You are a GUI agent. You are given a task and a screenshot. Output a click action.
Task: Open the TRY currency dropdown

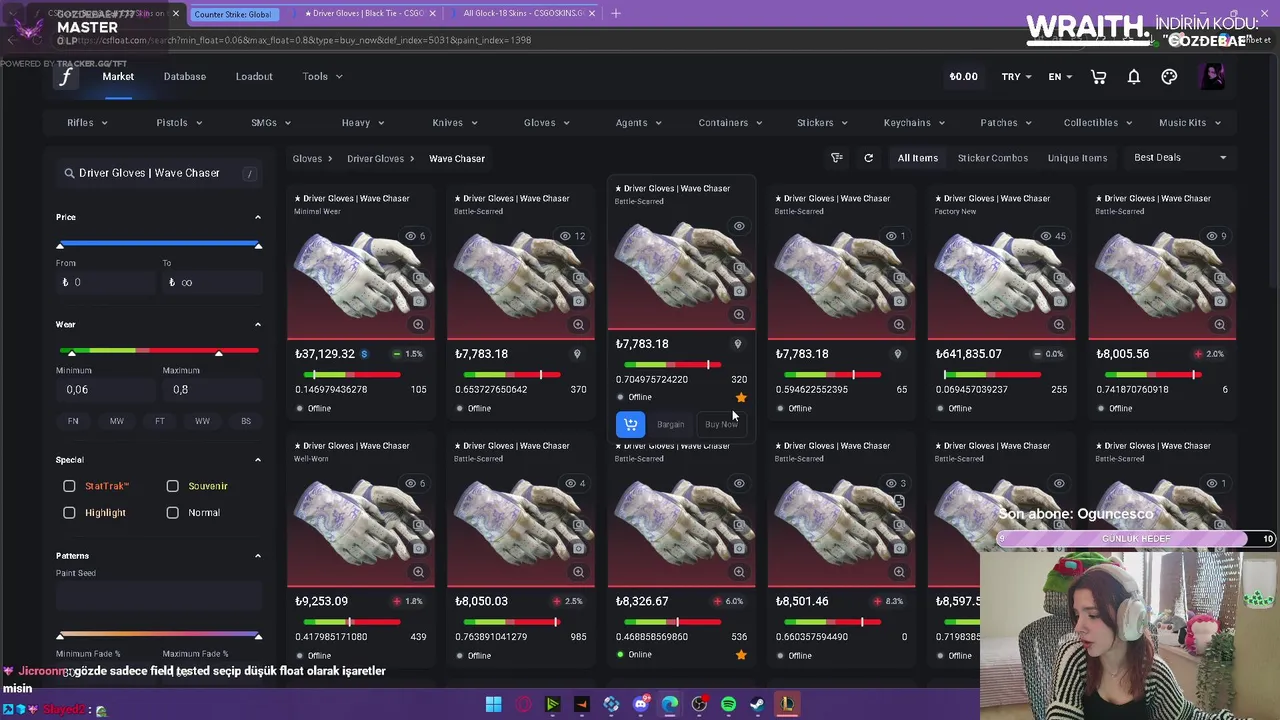(1017, 77)
